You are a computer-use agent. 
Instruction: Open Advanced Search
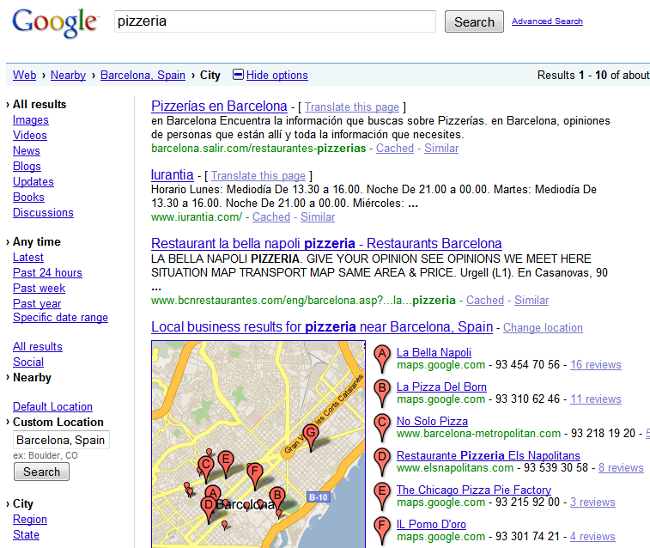coord(547,21)
